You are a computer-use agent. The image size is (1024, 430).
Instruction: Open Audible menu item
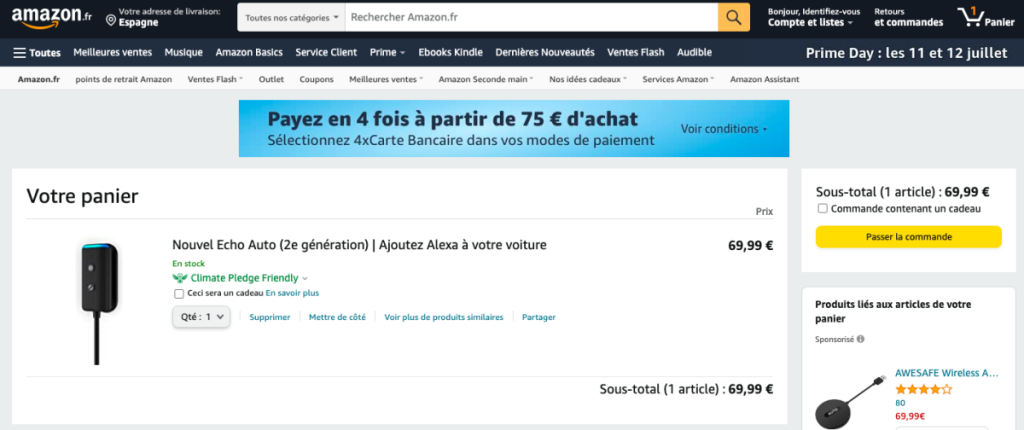tap(694, 52)
